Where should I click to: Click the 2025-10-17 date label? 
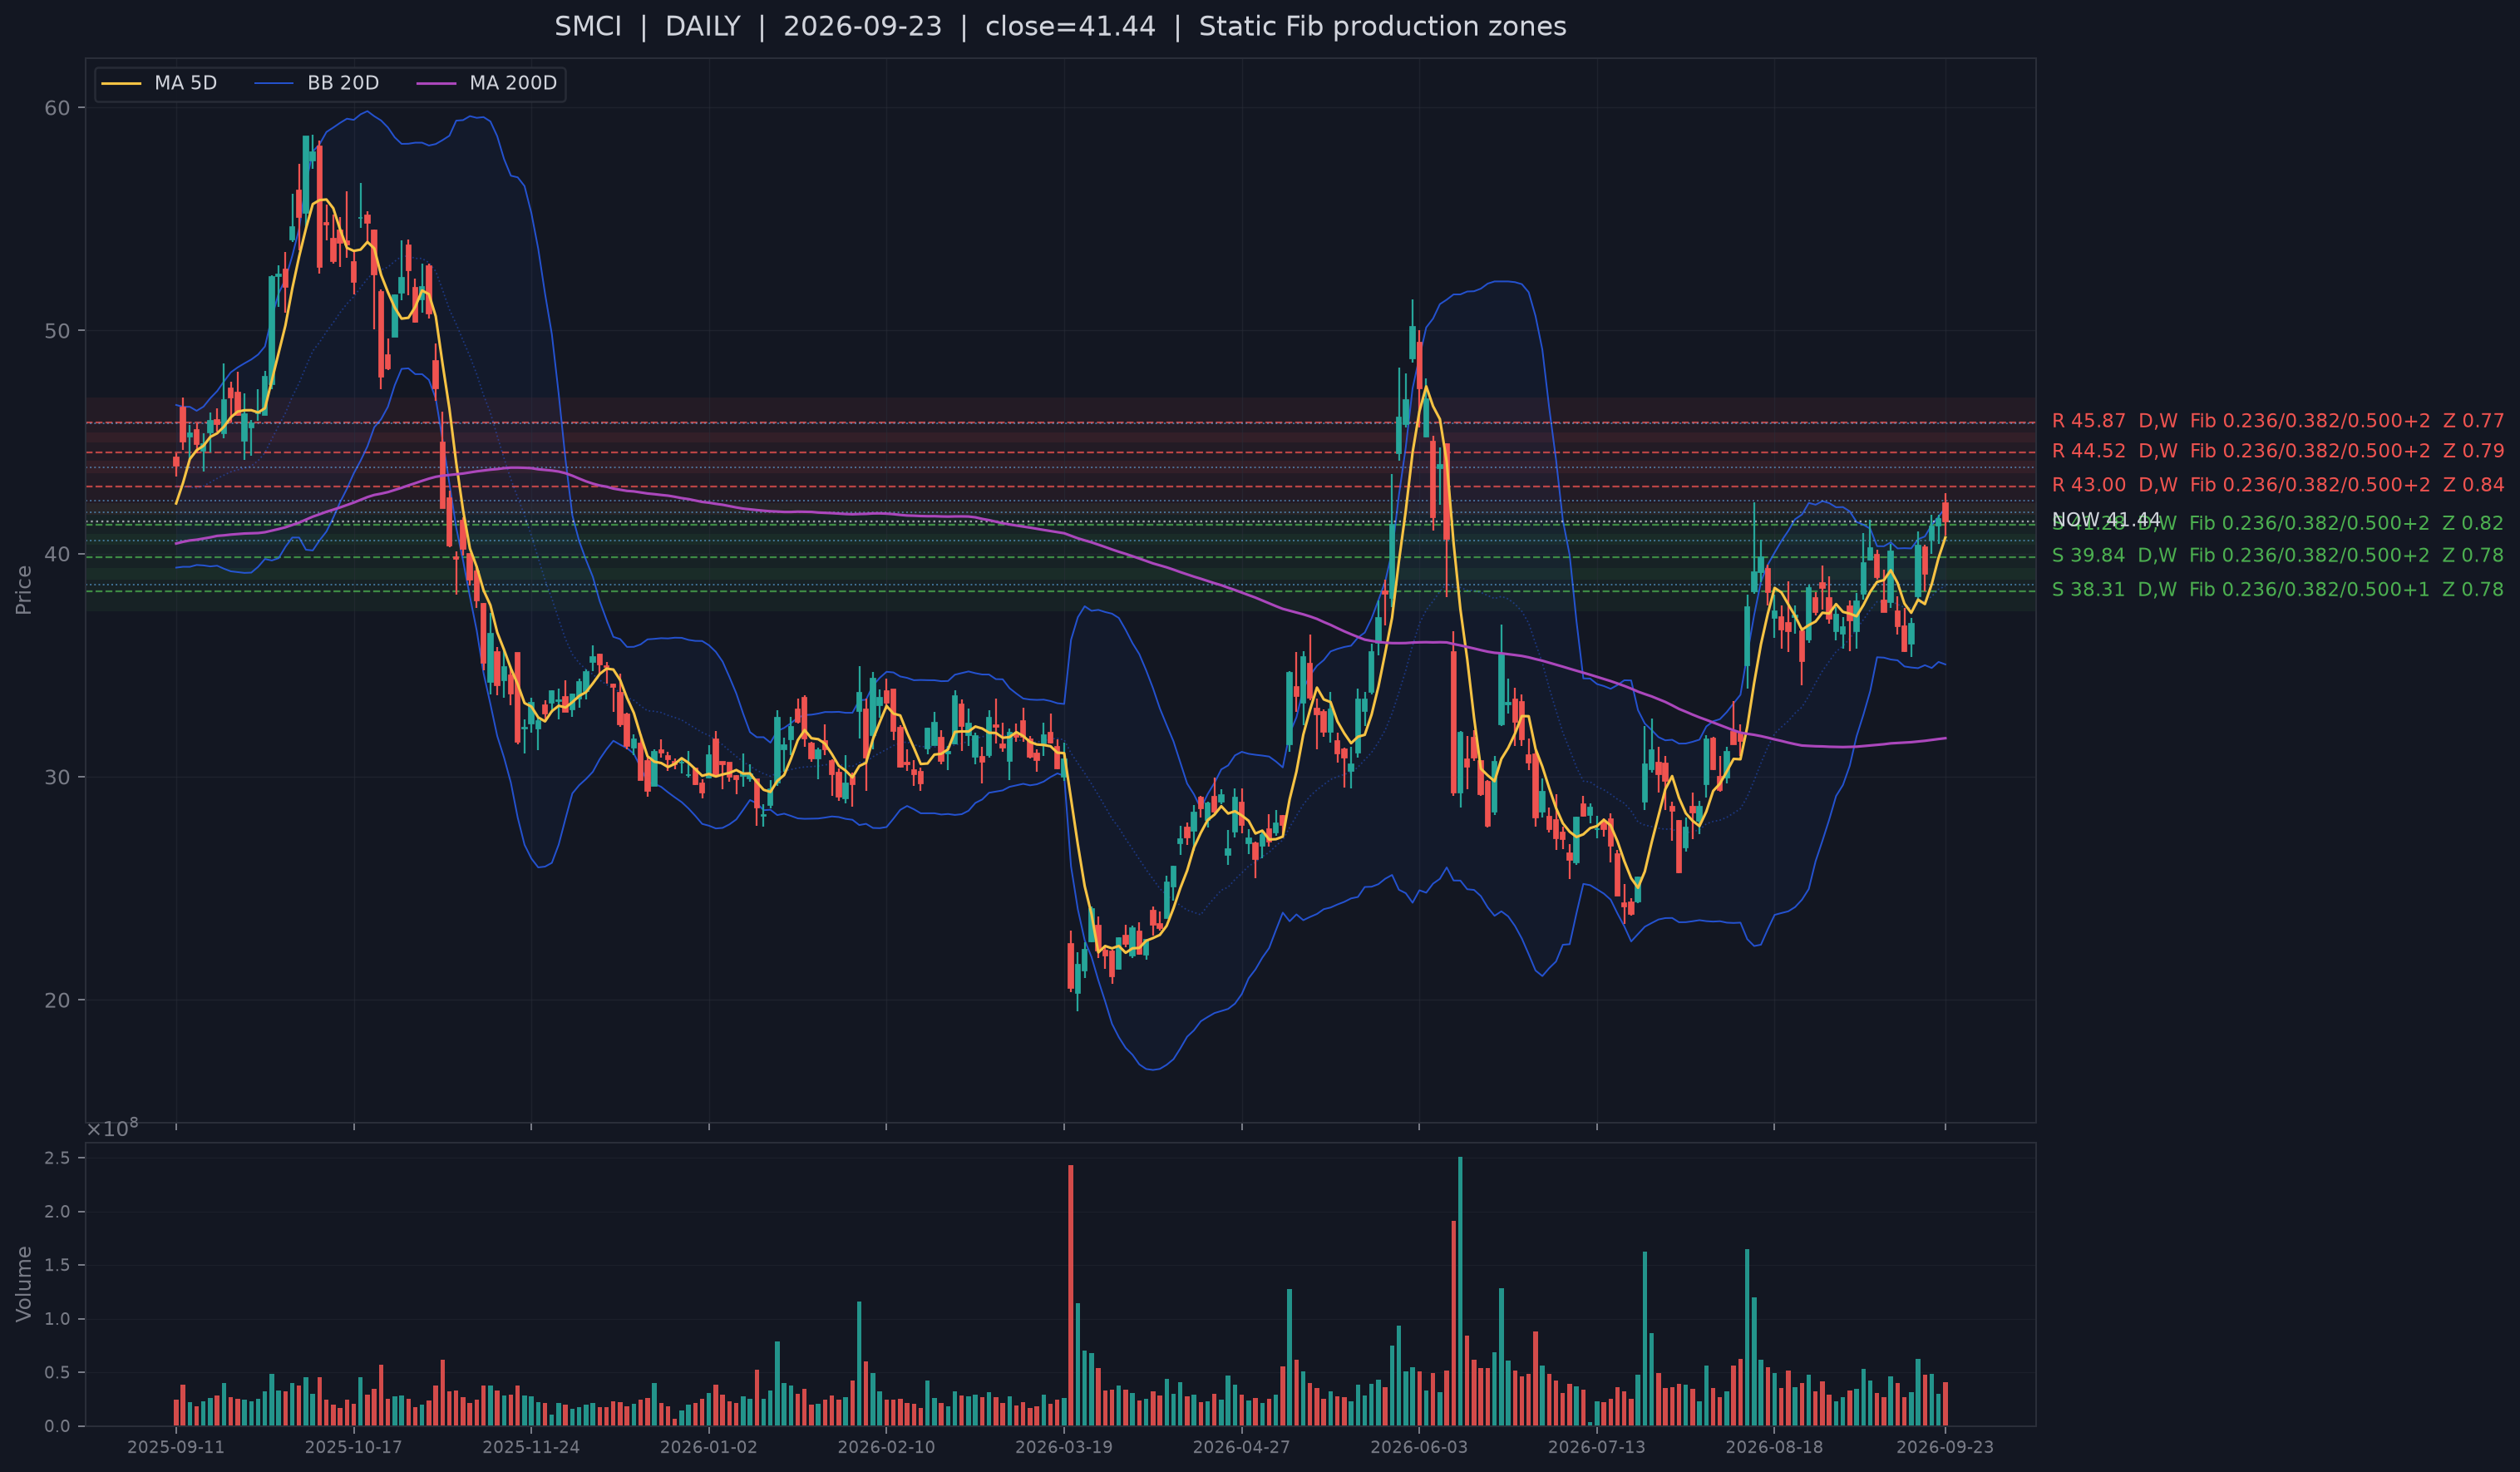[x=354, y=1447]
